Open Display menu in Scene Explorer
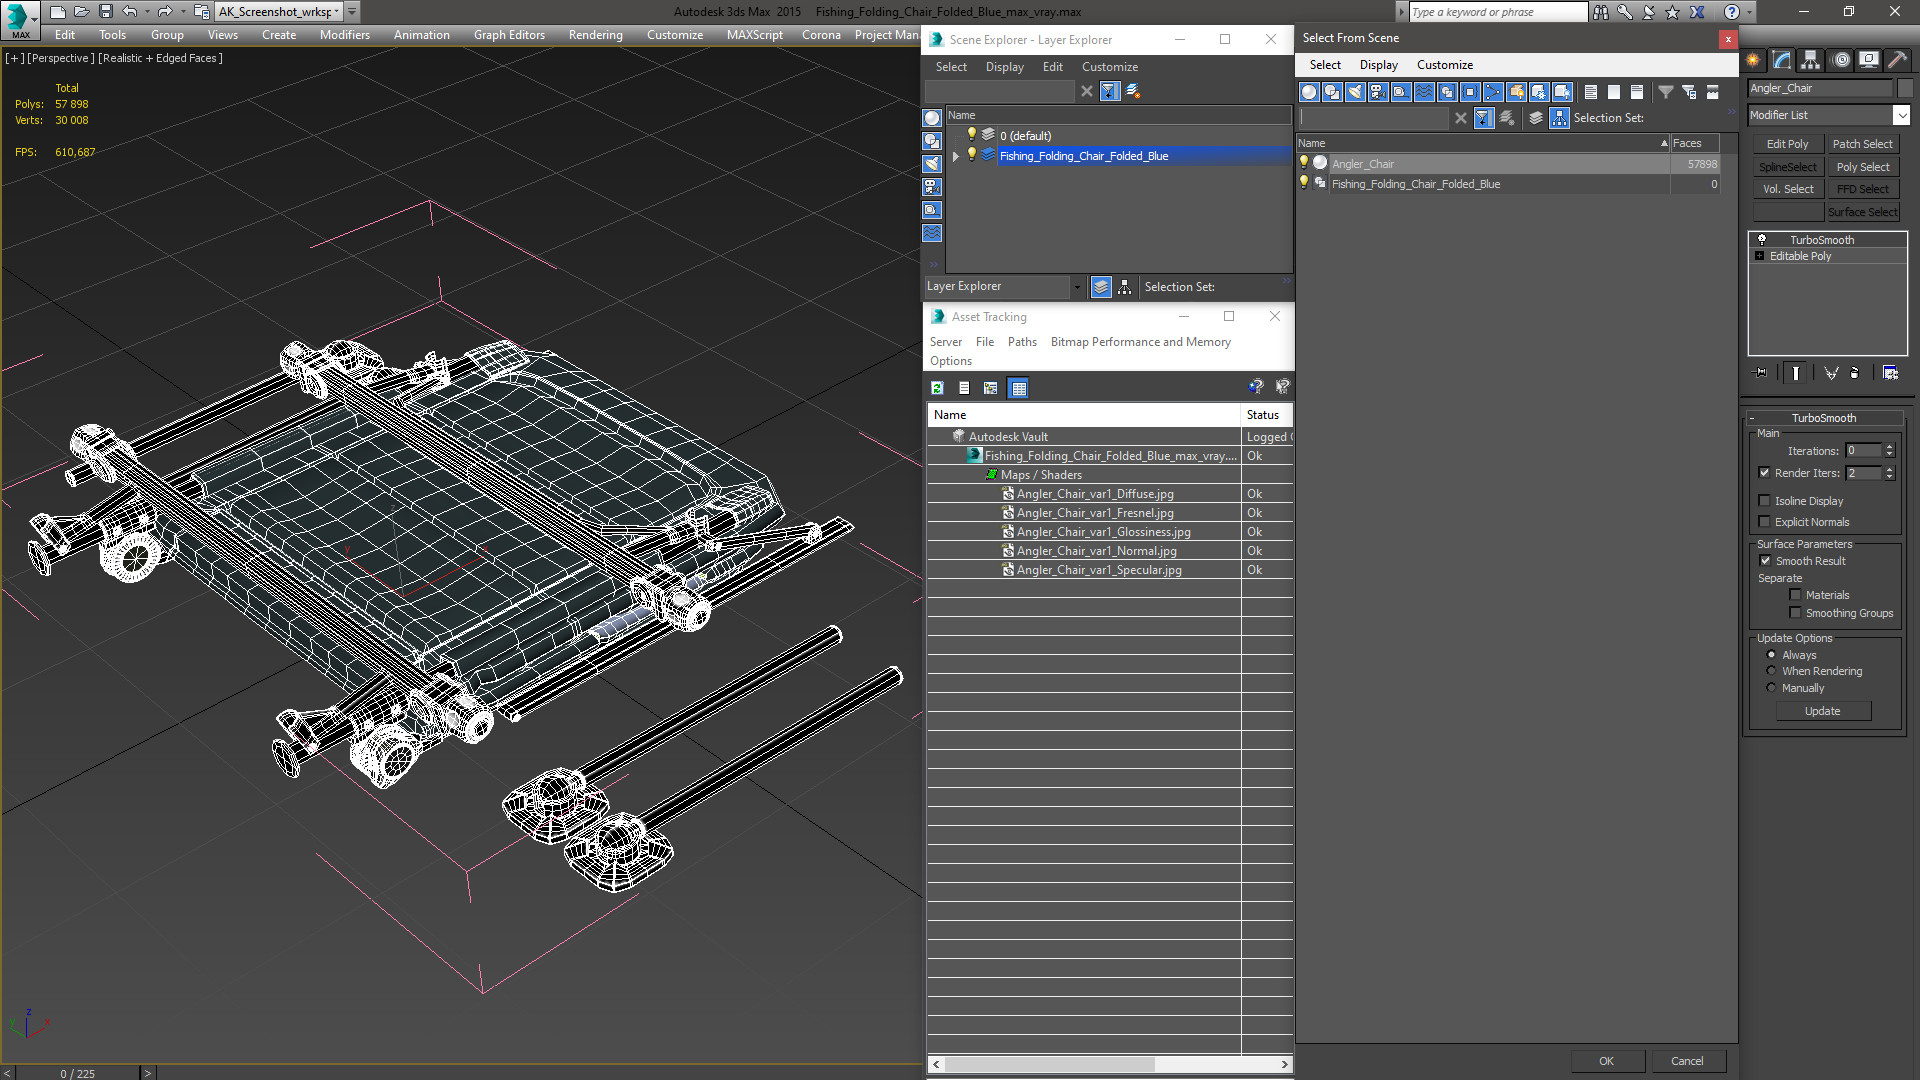Image resolution: width=1920 pixels, height=1080 pixels. pos(1004,67)
